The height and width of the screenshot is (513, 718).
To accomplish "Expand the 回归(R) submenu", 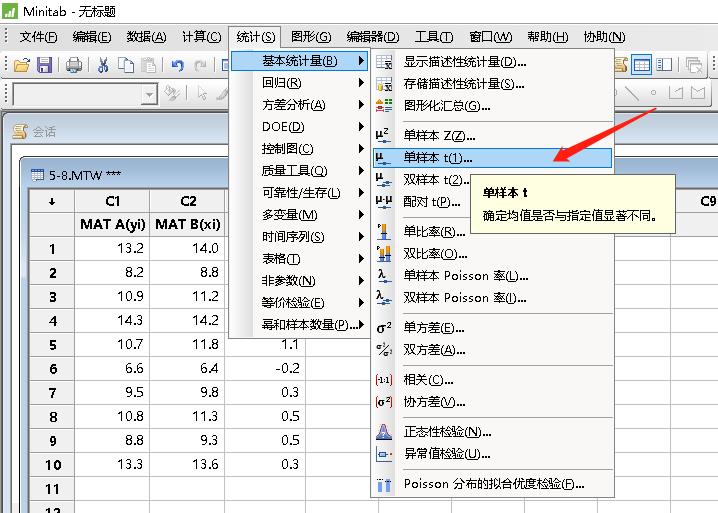I will (298, 83).
